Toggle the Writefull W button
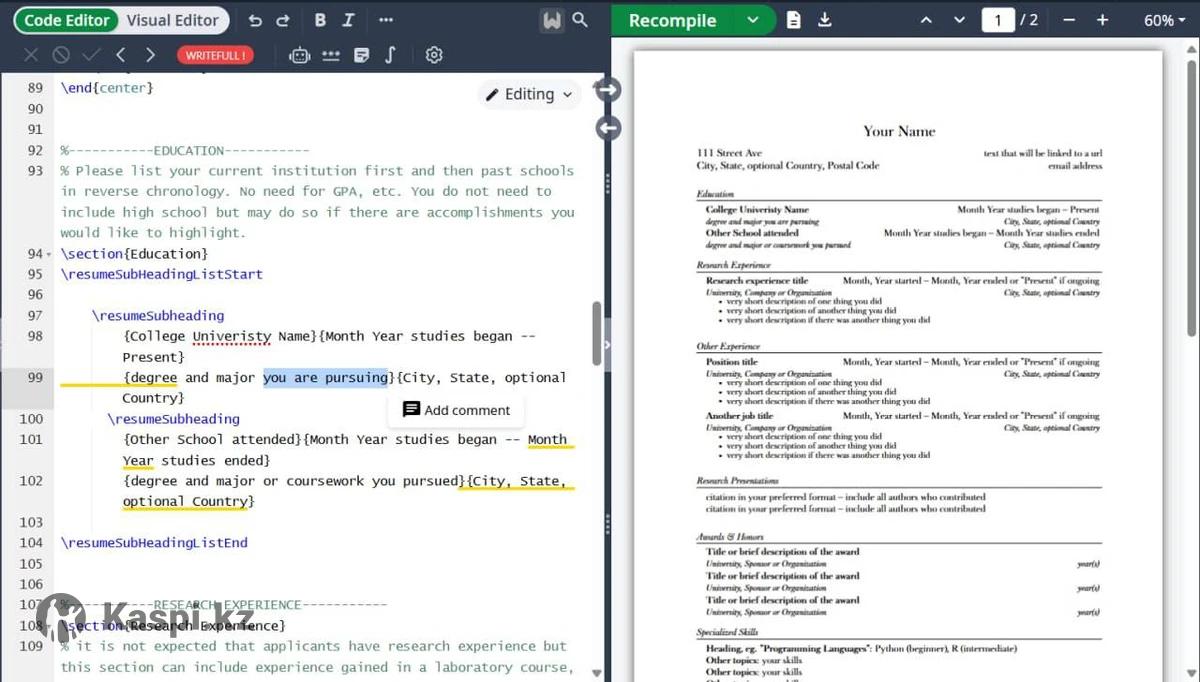This screenshot has height=682, width=1200. [551, 20]
